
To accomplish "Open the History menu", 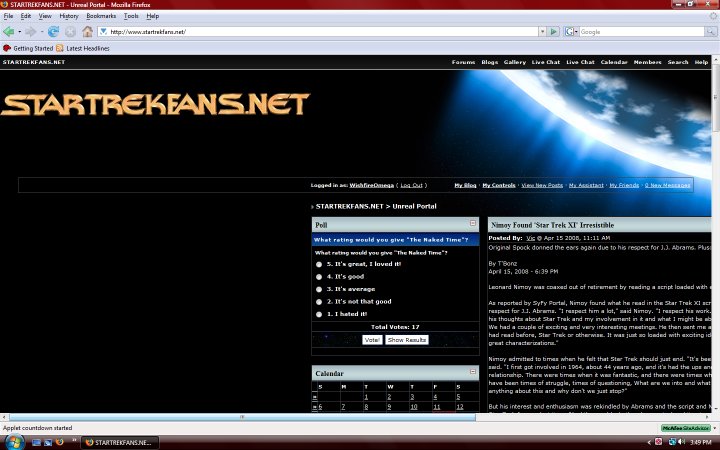I will tap(69, 16).
